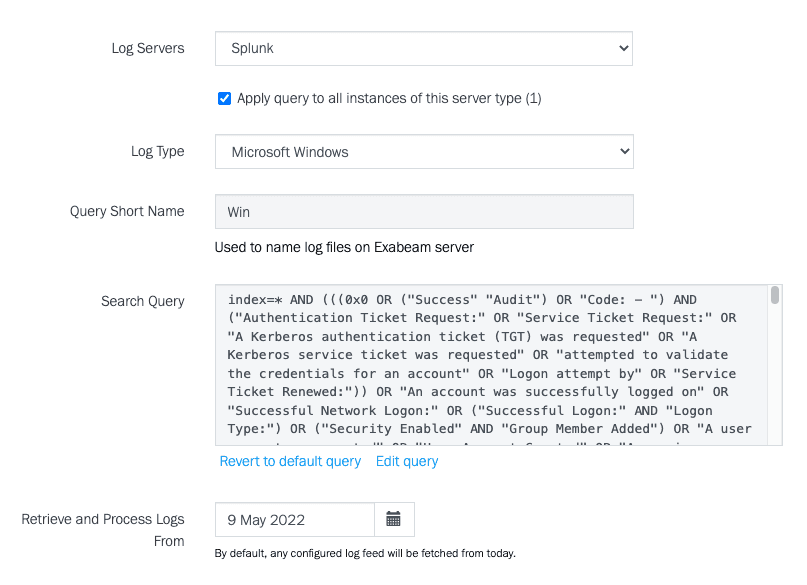Open the calendar date picker icon

point(394,519)
